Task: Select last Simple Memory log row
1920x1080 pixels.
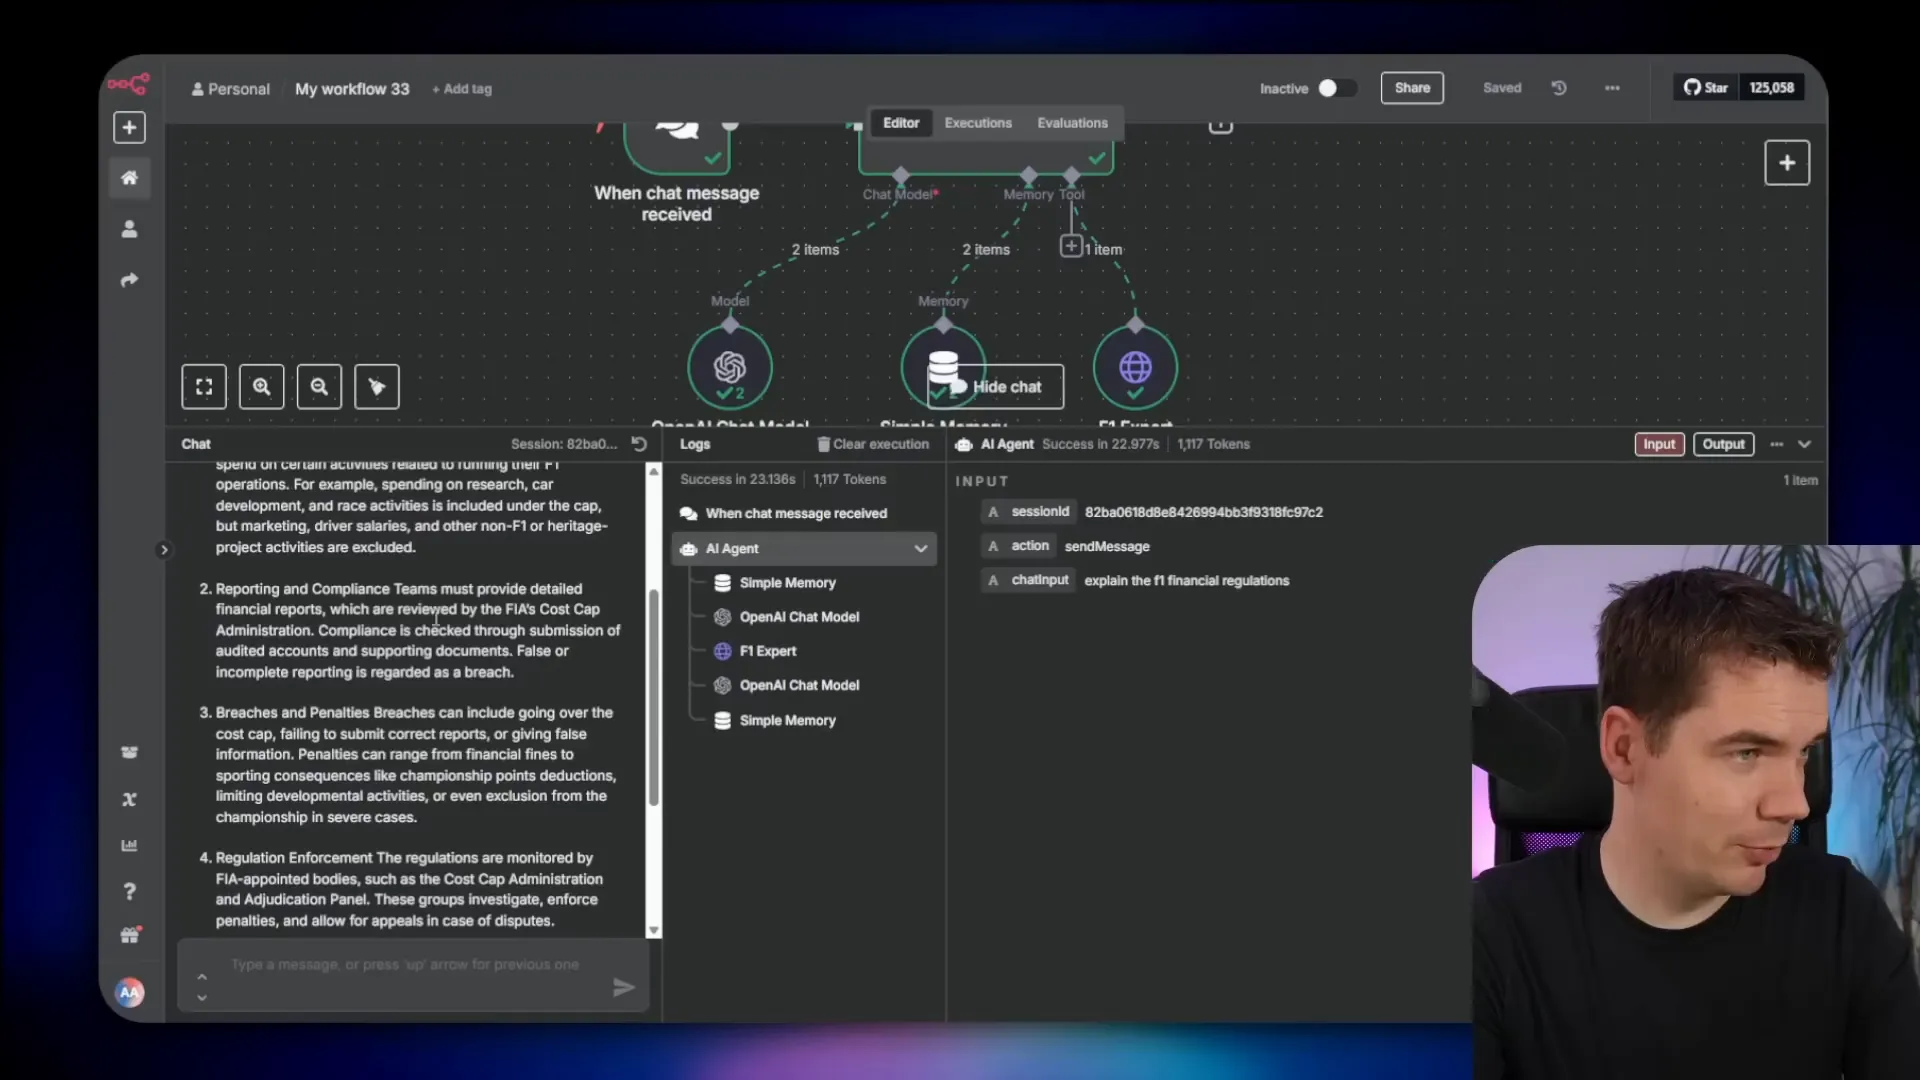Action: (x=788, y=720)
